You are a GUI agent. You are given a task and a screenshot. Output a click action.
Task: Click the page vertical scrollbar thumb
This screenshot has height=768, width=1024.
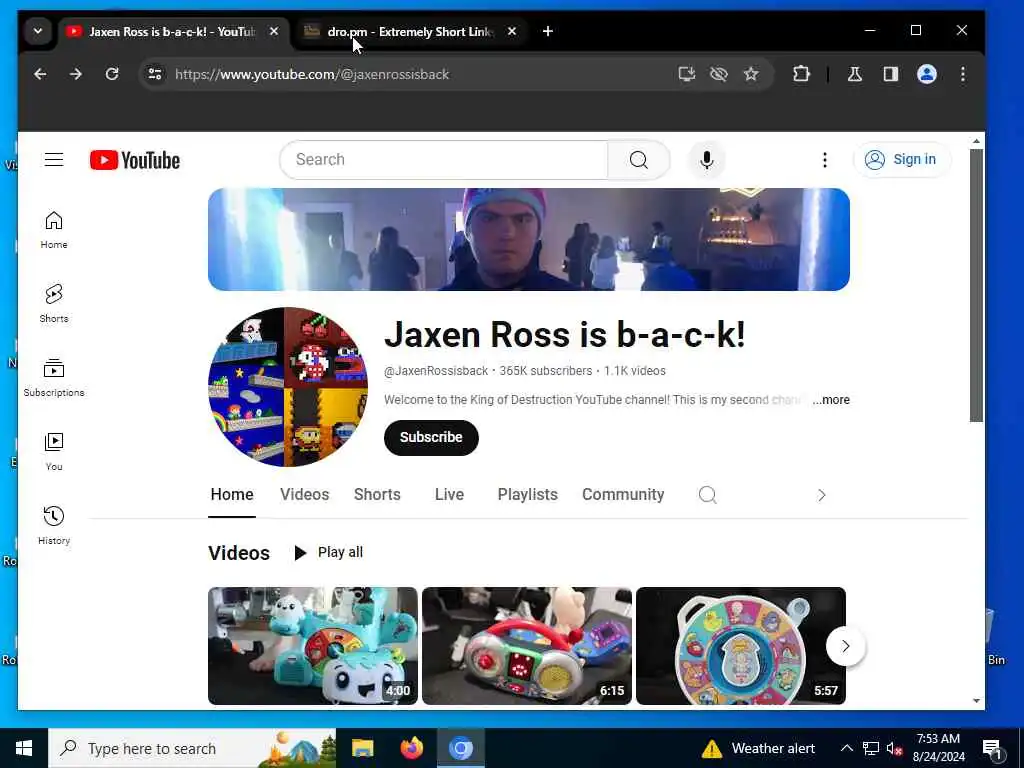point(976,285)
